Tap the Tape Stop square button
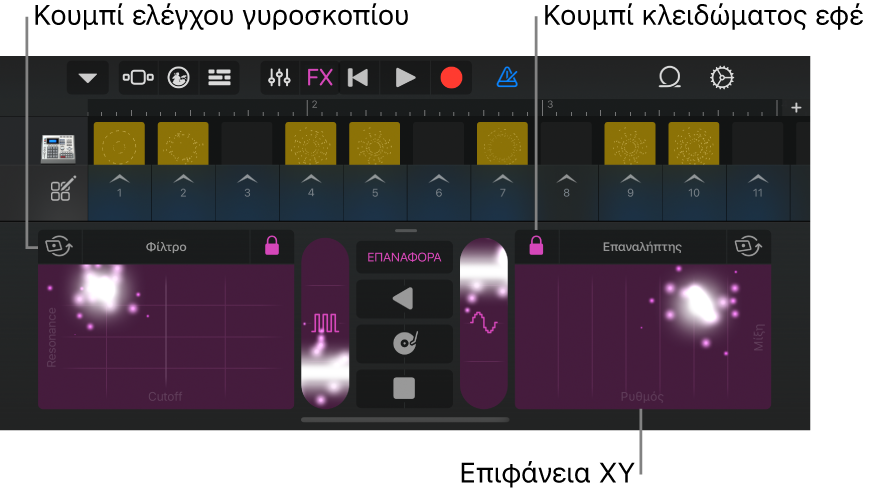The image size is (870, 500). tap(404, 388)
